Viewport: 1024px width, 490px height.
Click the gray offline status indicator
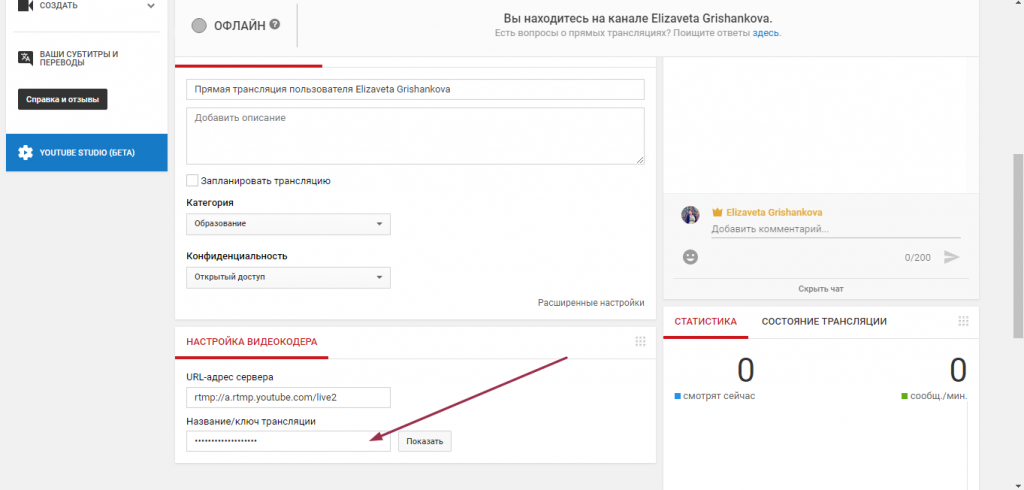coord(199,25)
